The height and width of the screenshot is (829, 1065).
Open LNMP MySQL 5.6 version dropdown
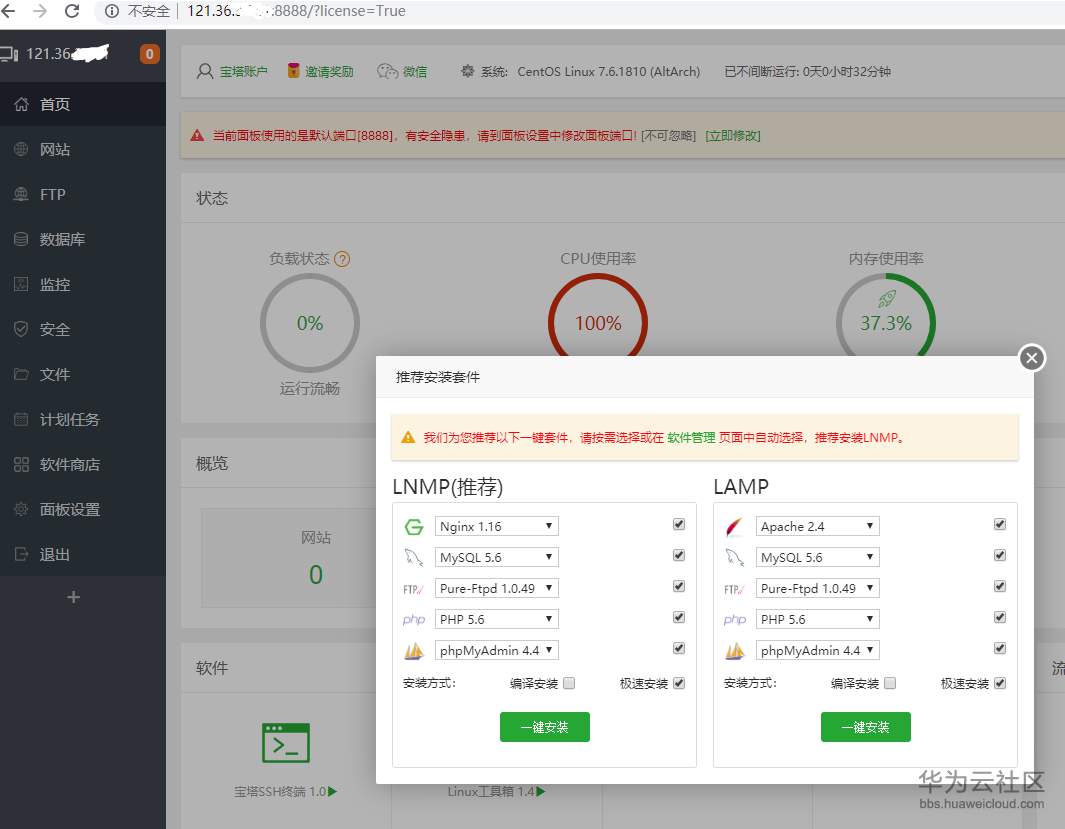(x=497, y=557)
